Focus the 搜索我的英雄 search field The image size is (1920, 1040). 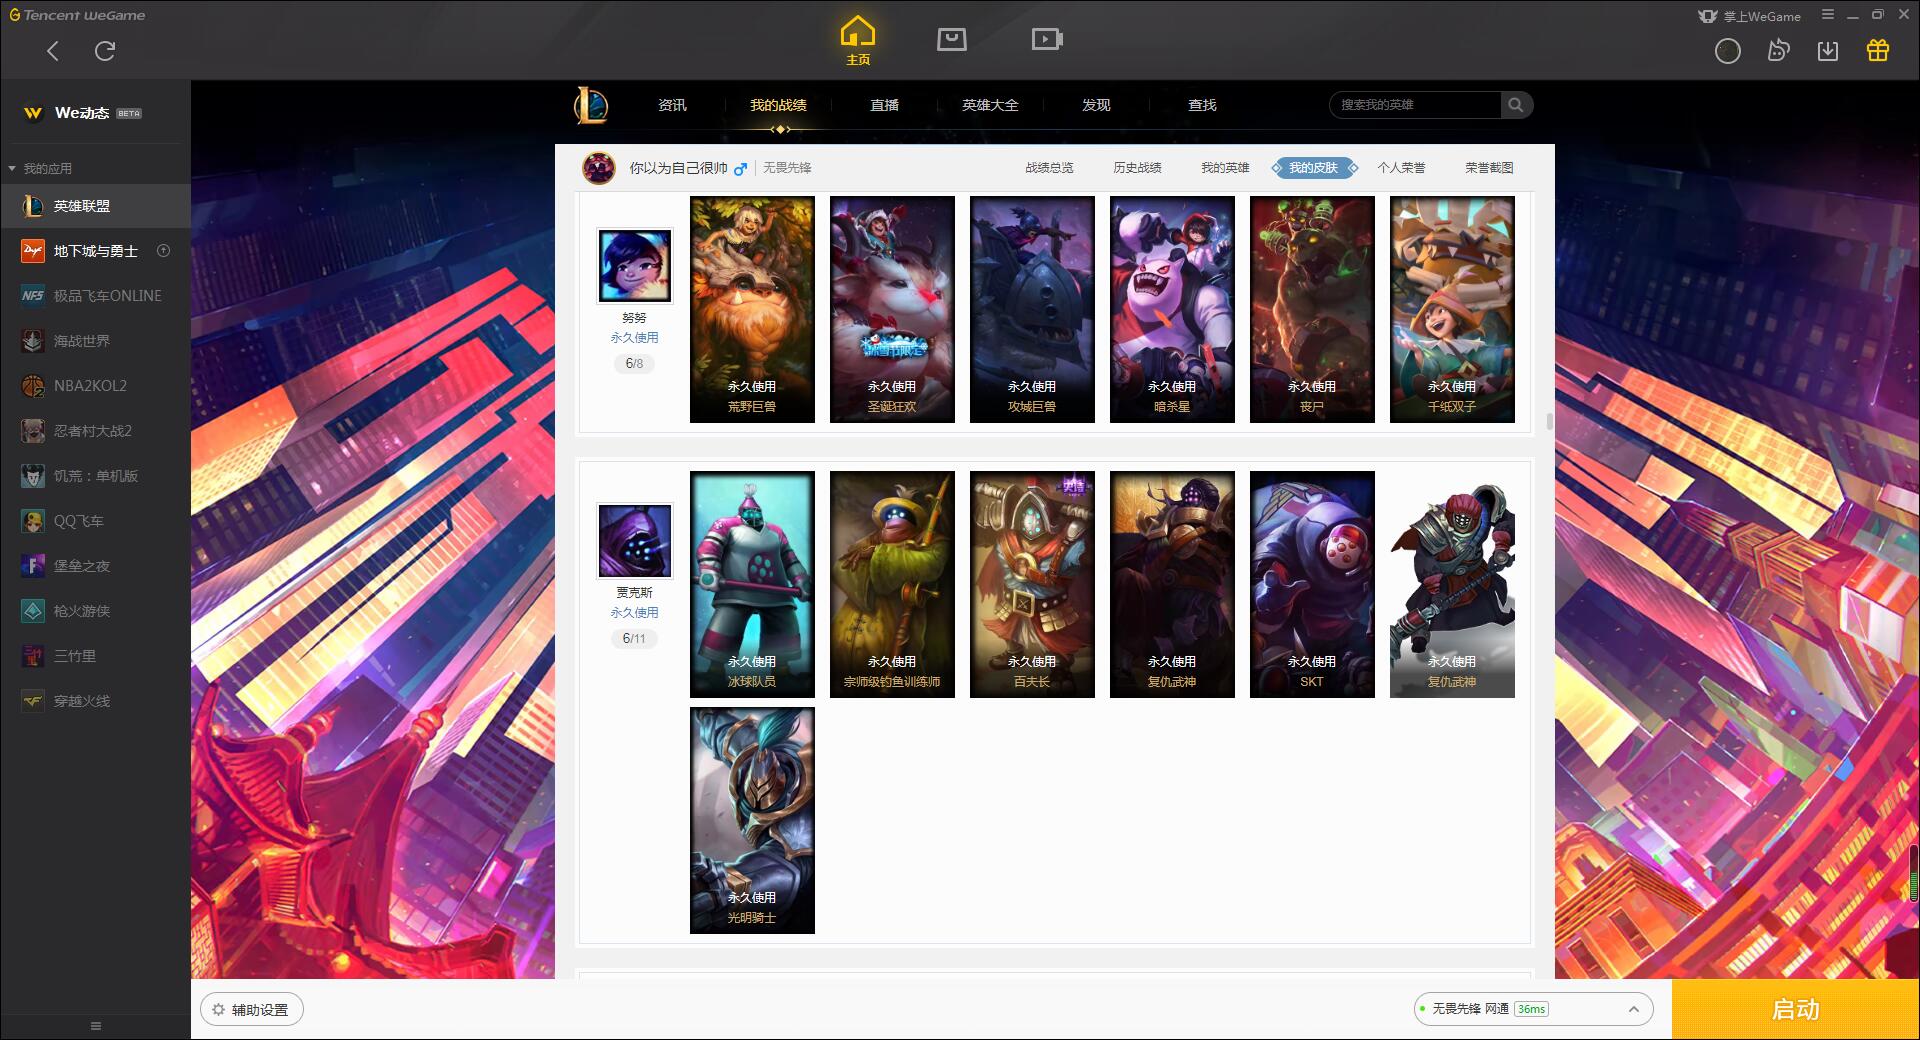[1415, 105]
